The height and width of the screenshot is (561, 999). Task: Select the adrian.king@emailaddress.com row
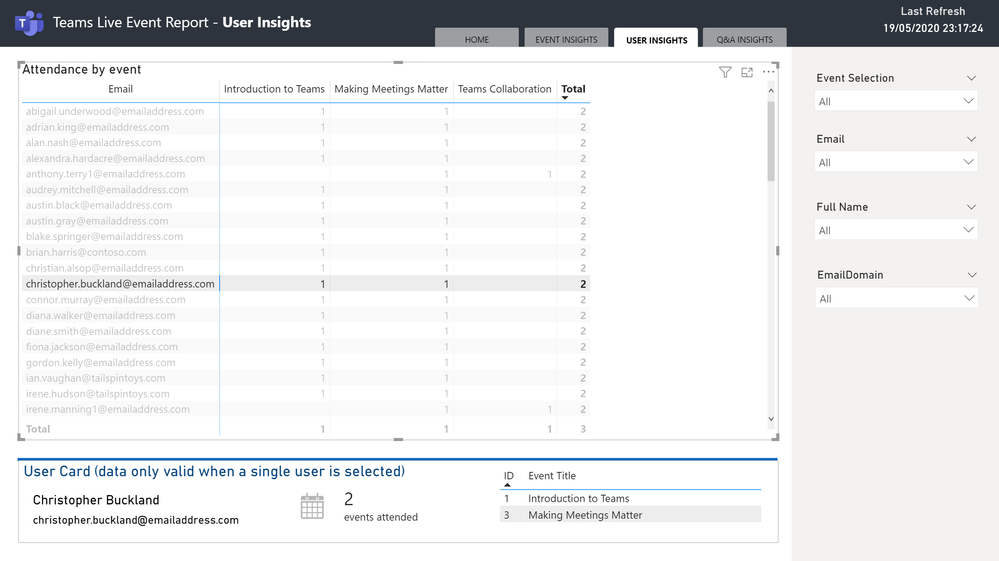point(97,127)
